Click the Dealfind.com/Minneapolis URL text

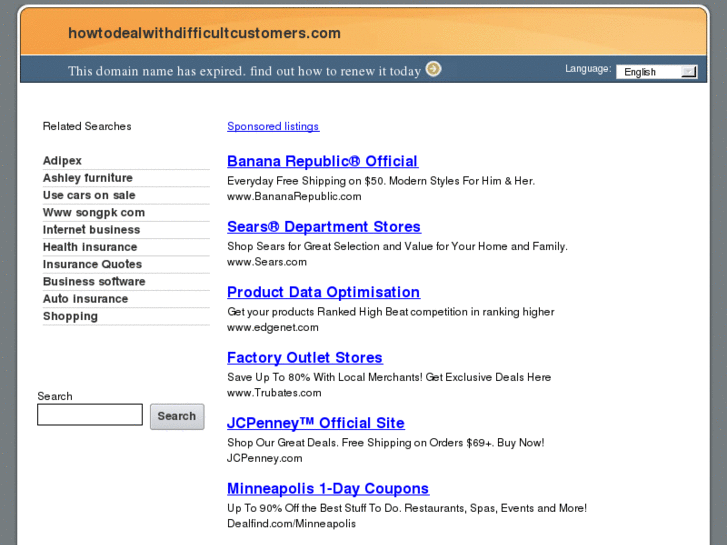pos(291,523)
